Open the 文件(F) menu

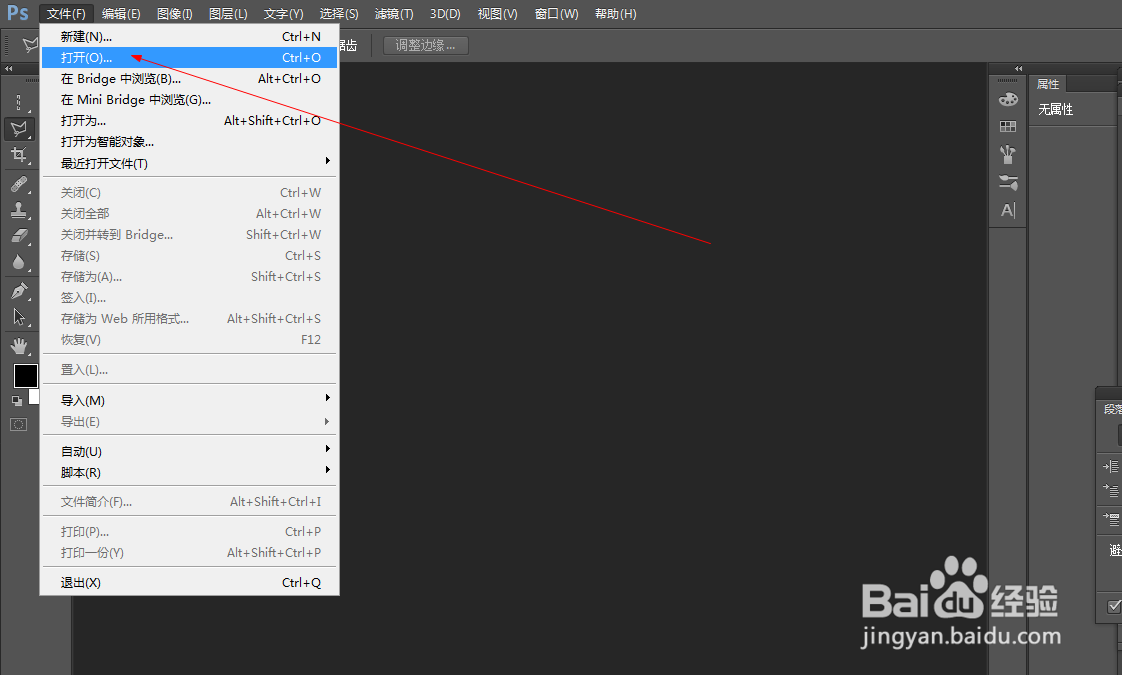[66, 14]
